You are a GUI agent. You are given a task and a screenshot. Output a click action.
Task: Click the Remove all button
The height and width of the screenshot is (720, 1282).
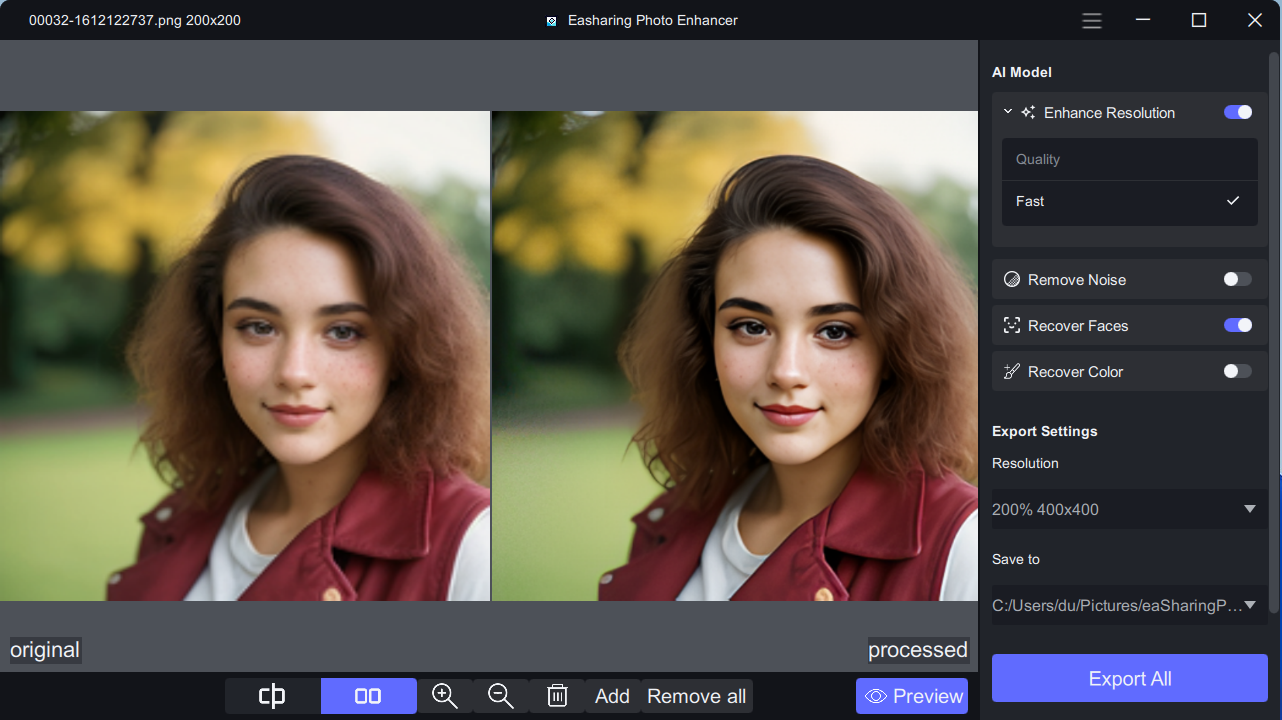(696, 696)
